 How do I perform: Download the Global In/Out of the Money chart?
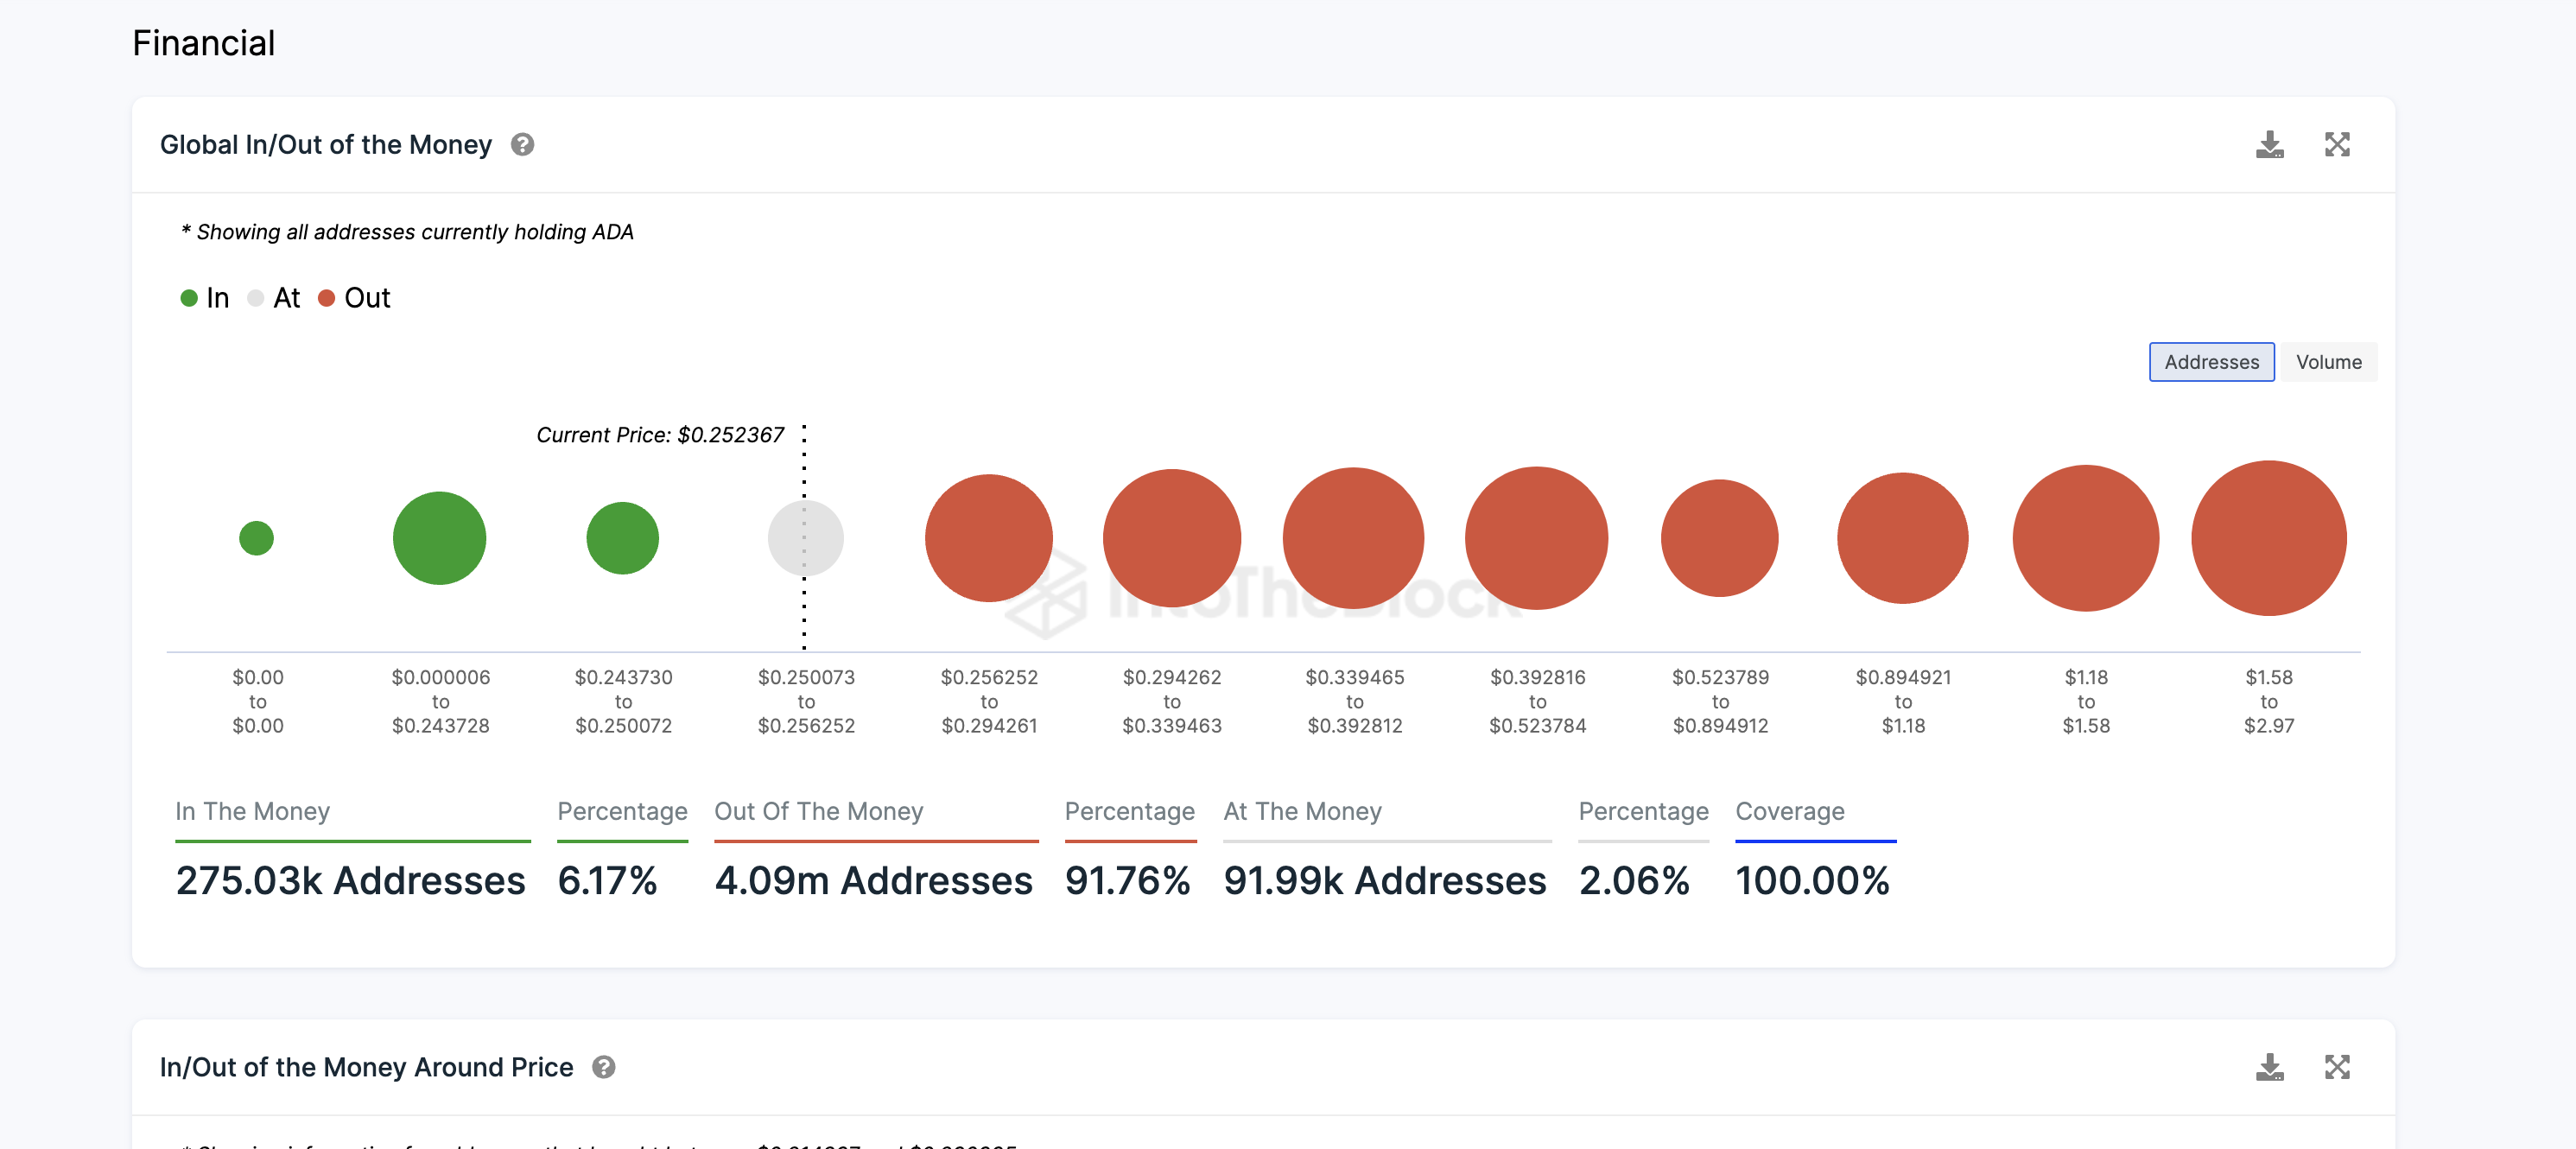click(x=2269, y=145)
